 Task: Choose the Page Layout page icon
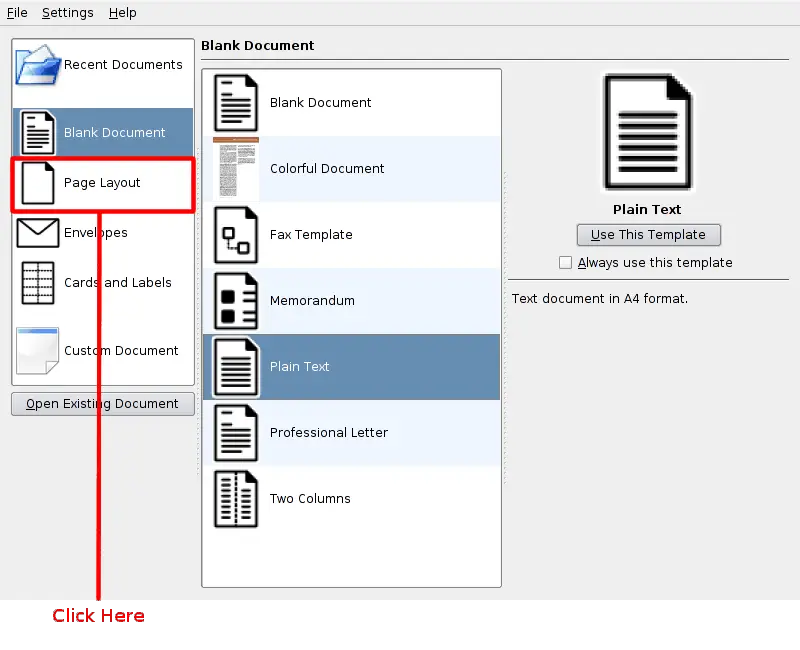(x=38, y=183)
